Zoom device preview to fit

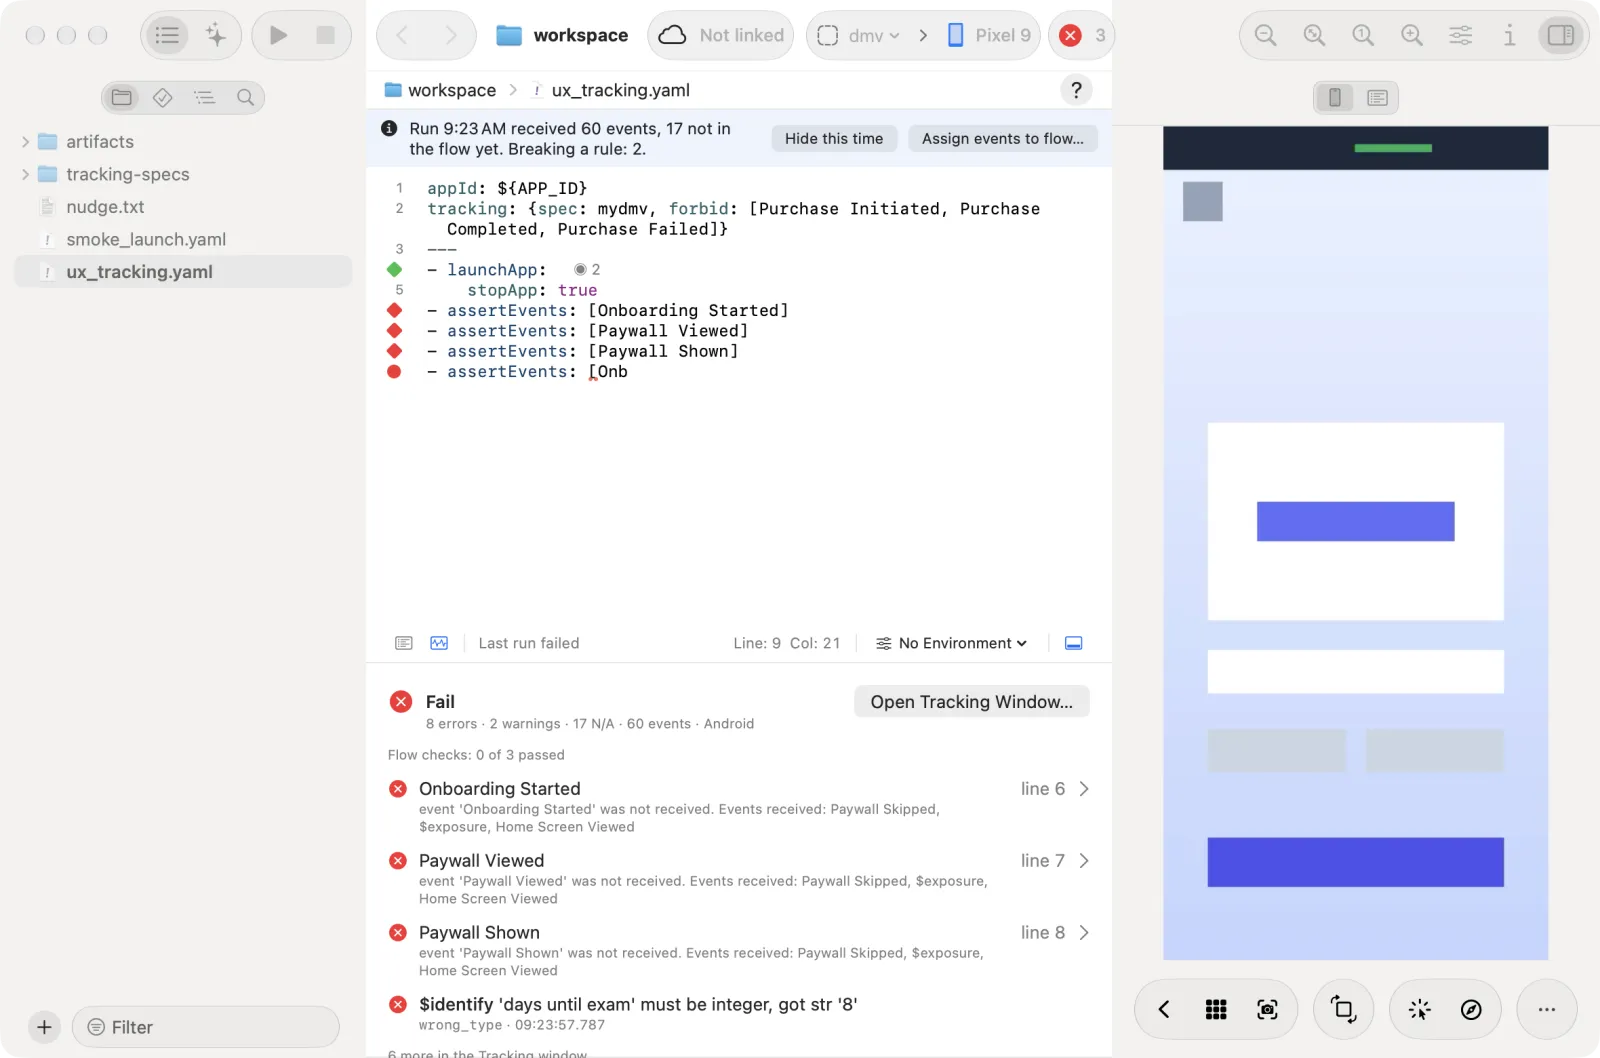coord(1314,35)
